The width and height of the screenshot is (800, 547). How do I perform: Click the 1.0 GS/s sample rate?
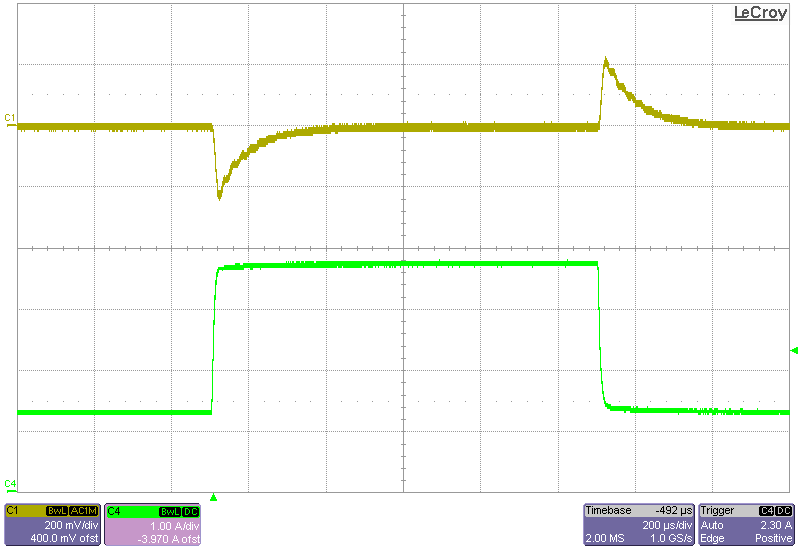(x=671, y=538)
